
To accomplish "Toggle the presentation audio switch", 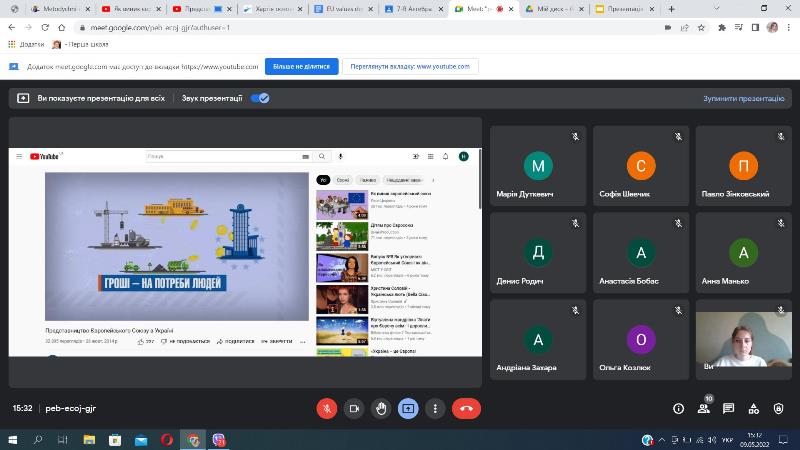I will 260,99.
